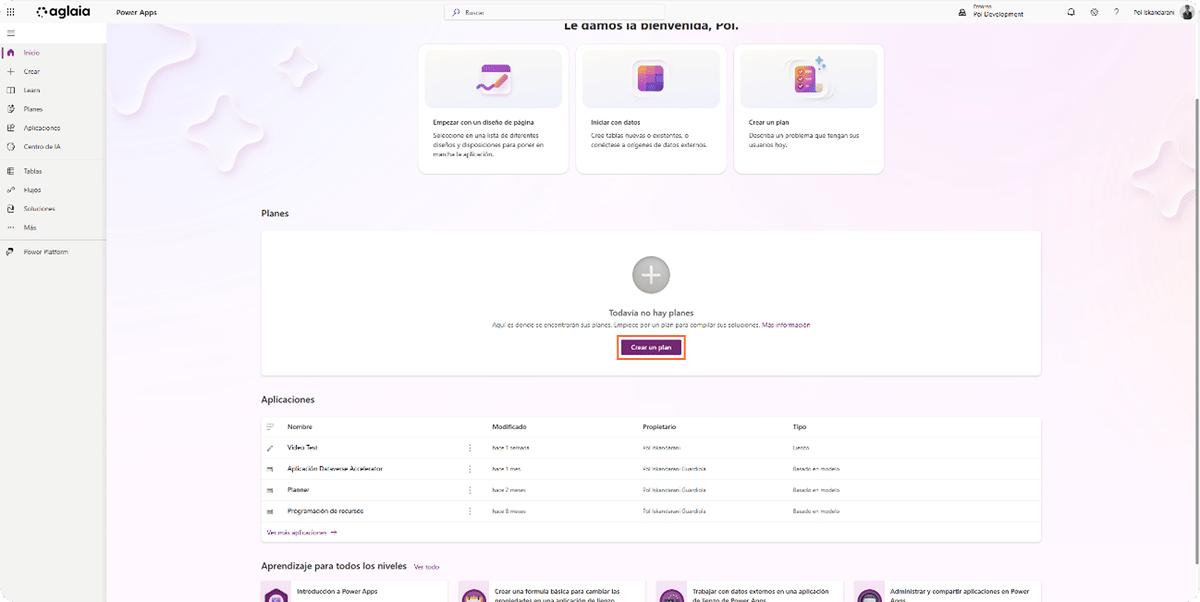
Task: Click the Buscar search field
Action: click(x=554, y=11)
